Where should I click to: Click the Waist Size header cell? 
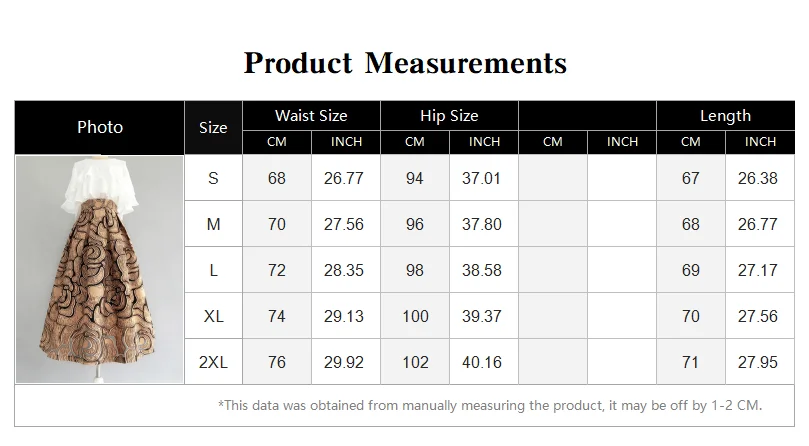pos(311,116)
